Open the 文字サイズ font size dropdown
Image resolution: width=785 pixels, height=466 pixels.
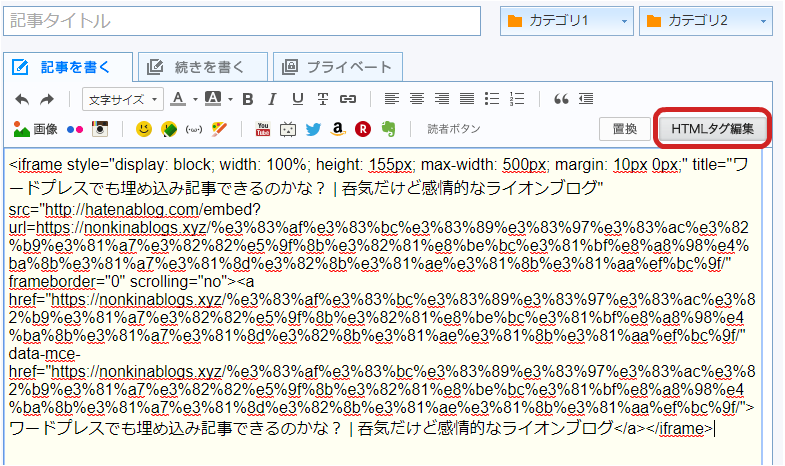point(123,100)
